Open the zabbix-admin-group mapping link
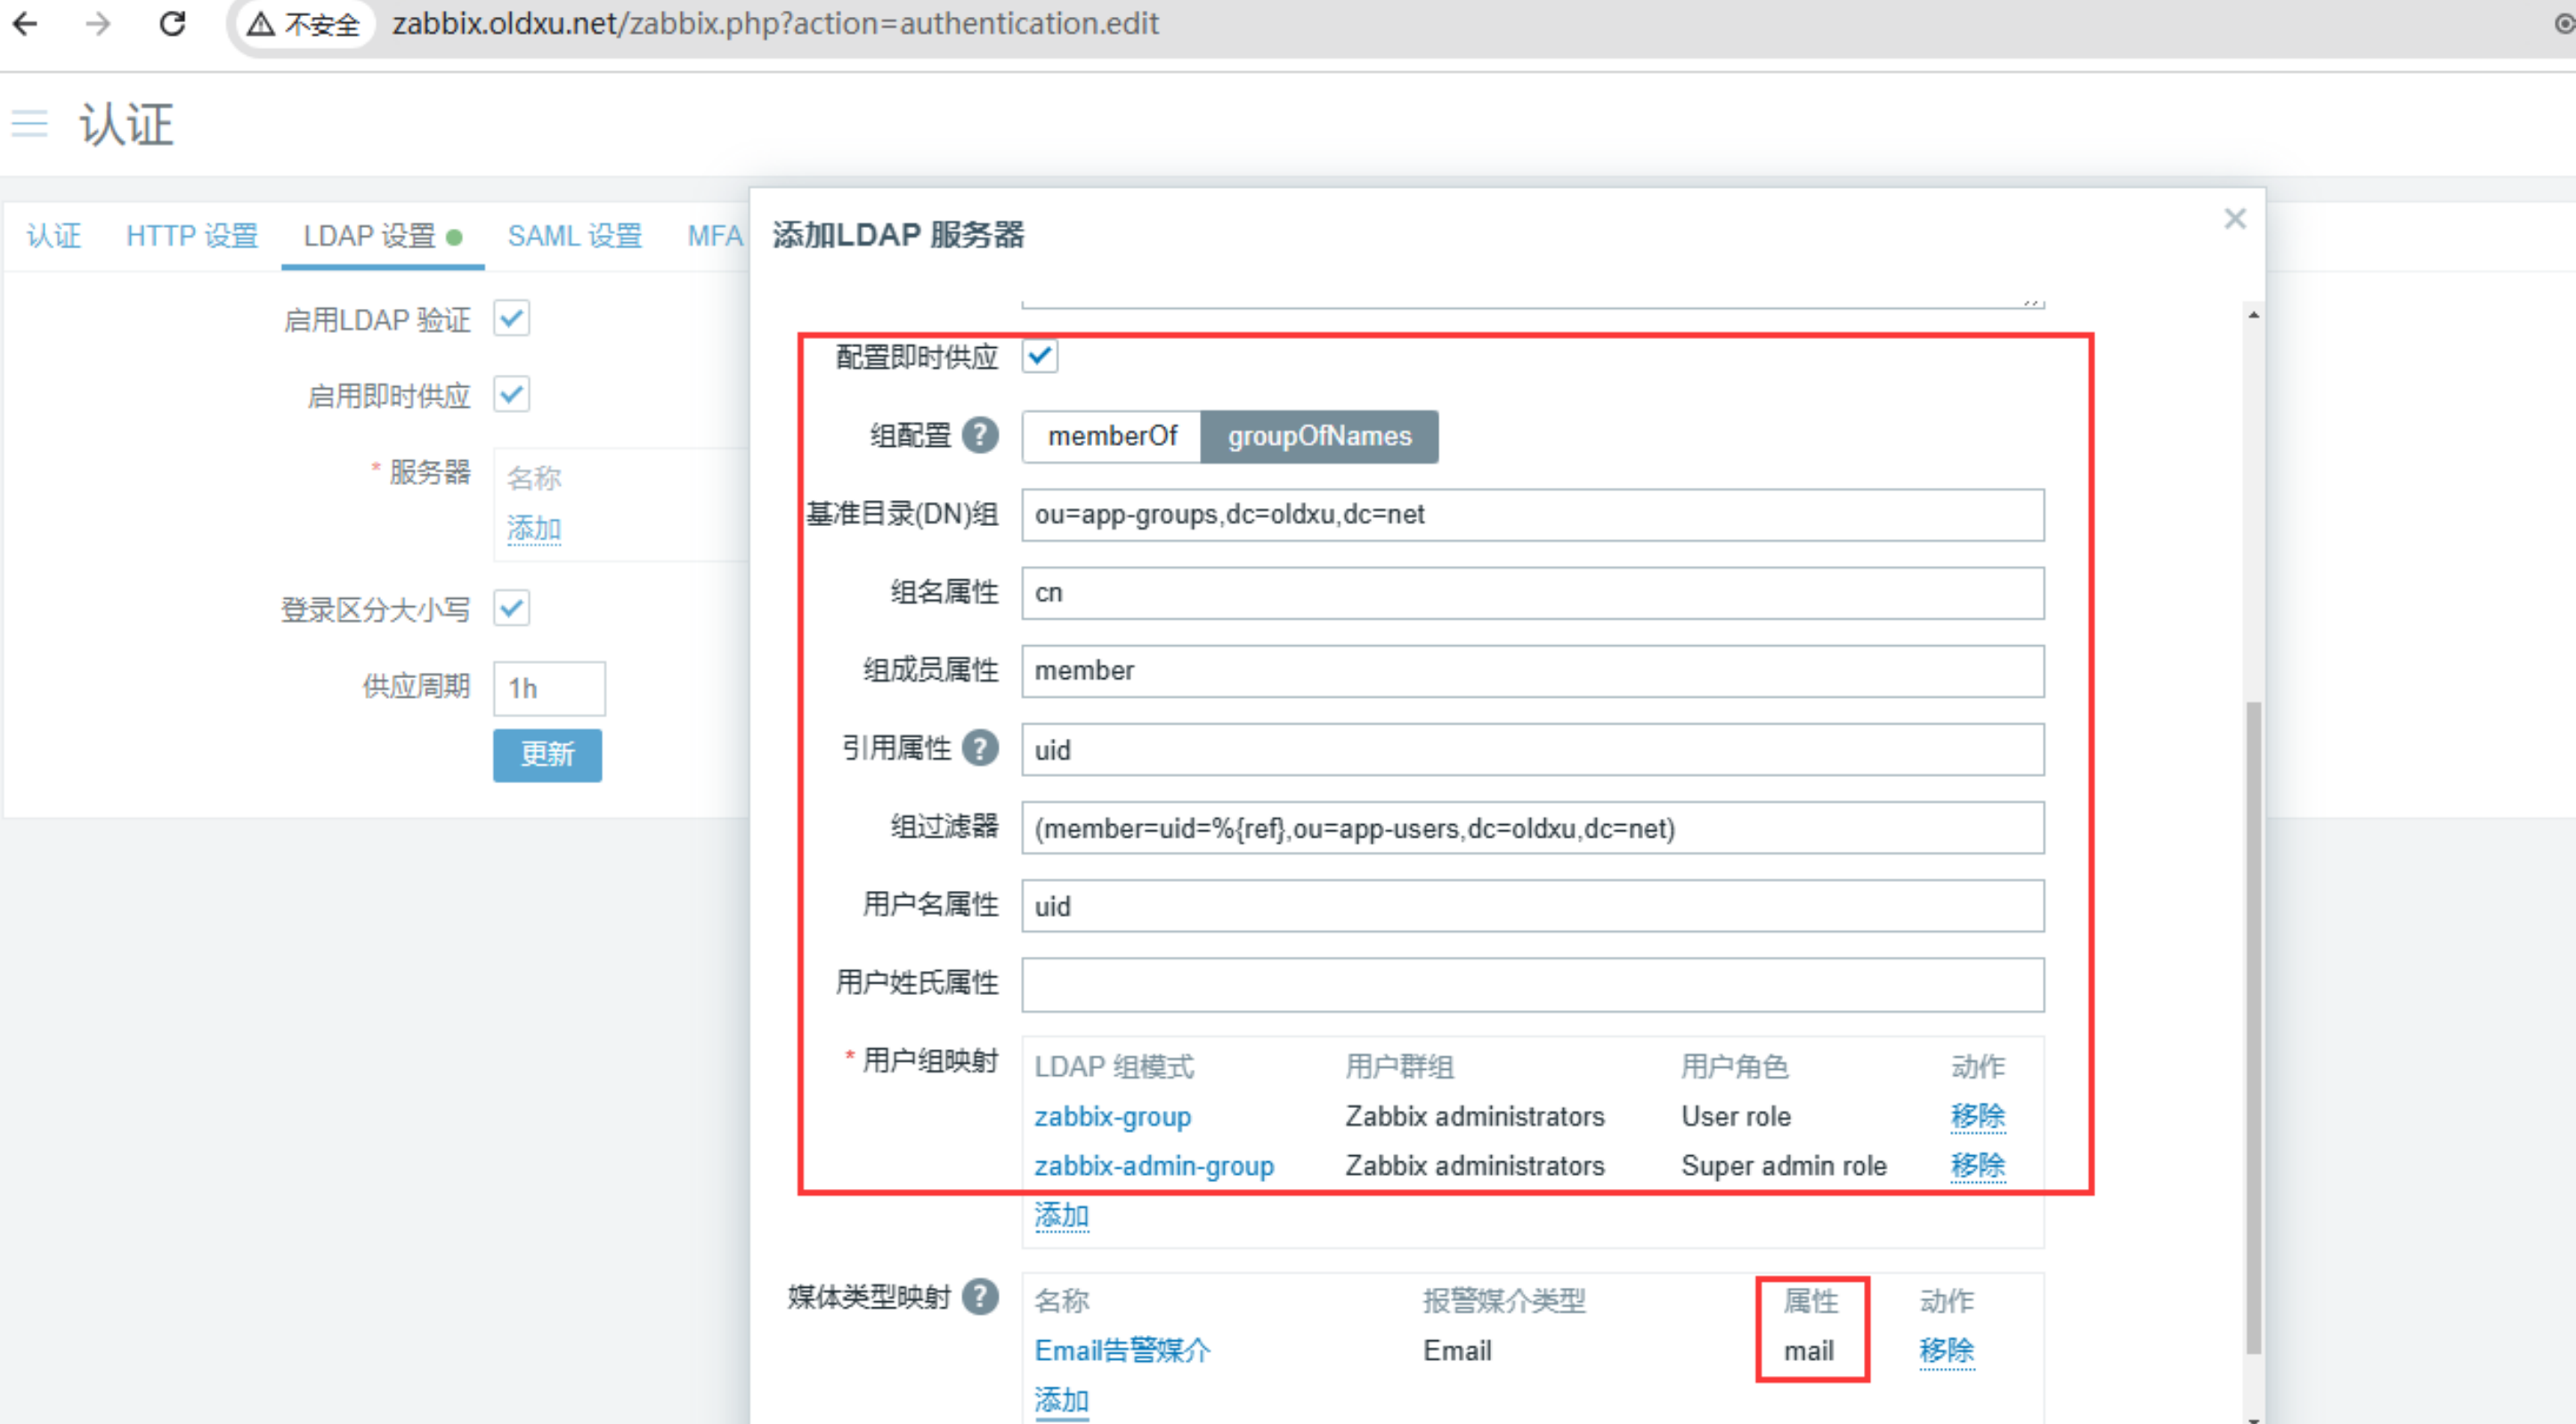Image resolution: width=2576 pixels, height=1424 pixels. pos(1154,1166)
